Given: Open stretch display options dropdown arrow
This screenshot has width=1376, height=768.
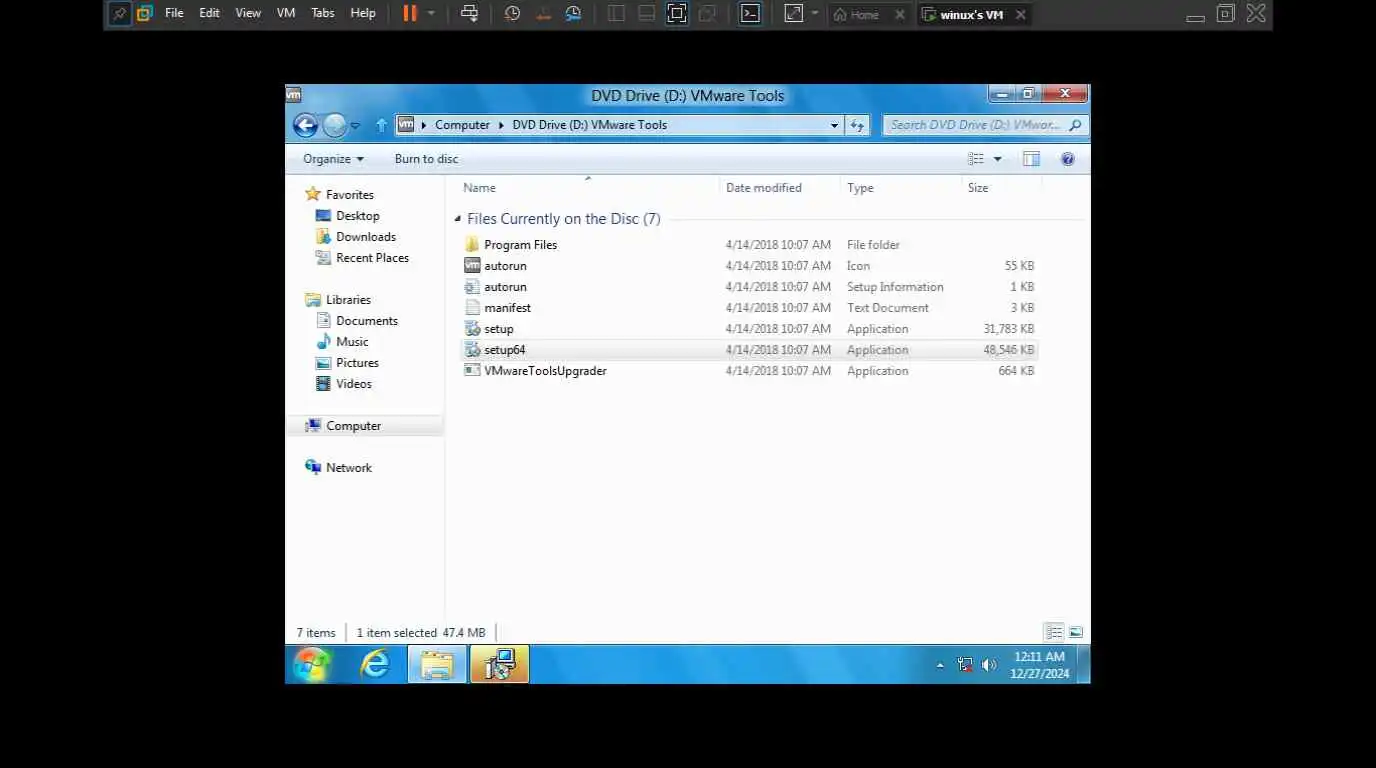Looking at the screenshot, I should 814,14.
